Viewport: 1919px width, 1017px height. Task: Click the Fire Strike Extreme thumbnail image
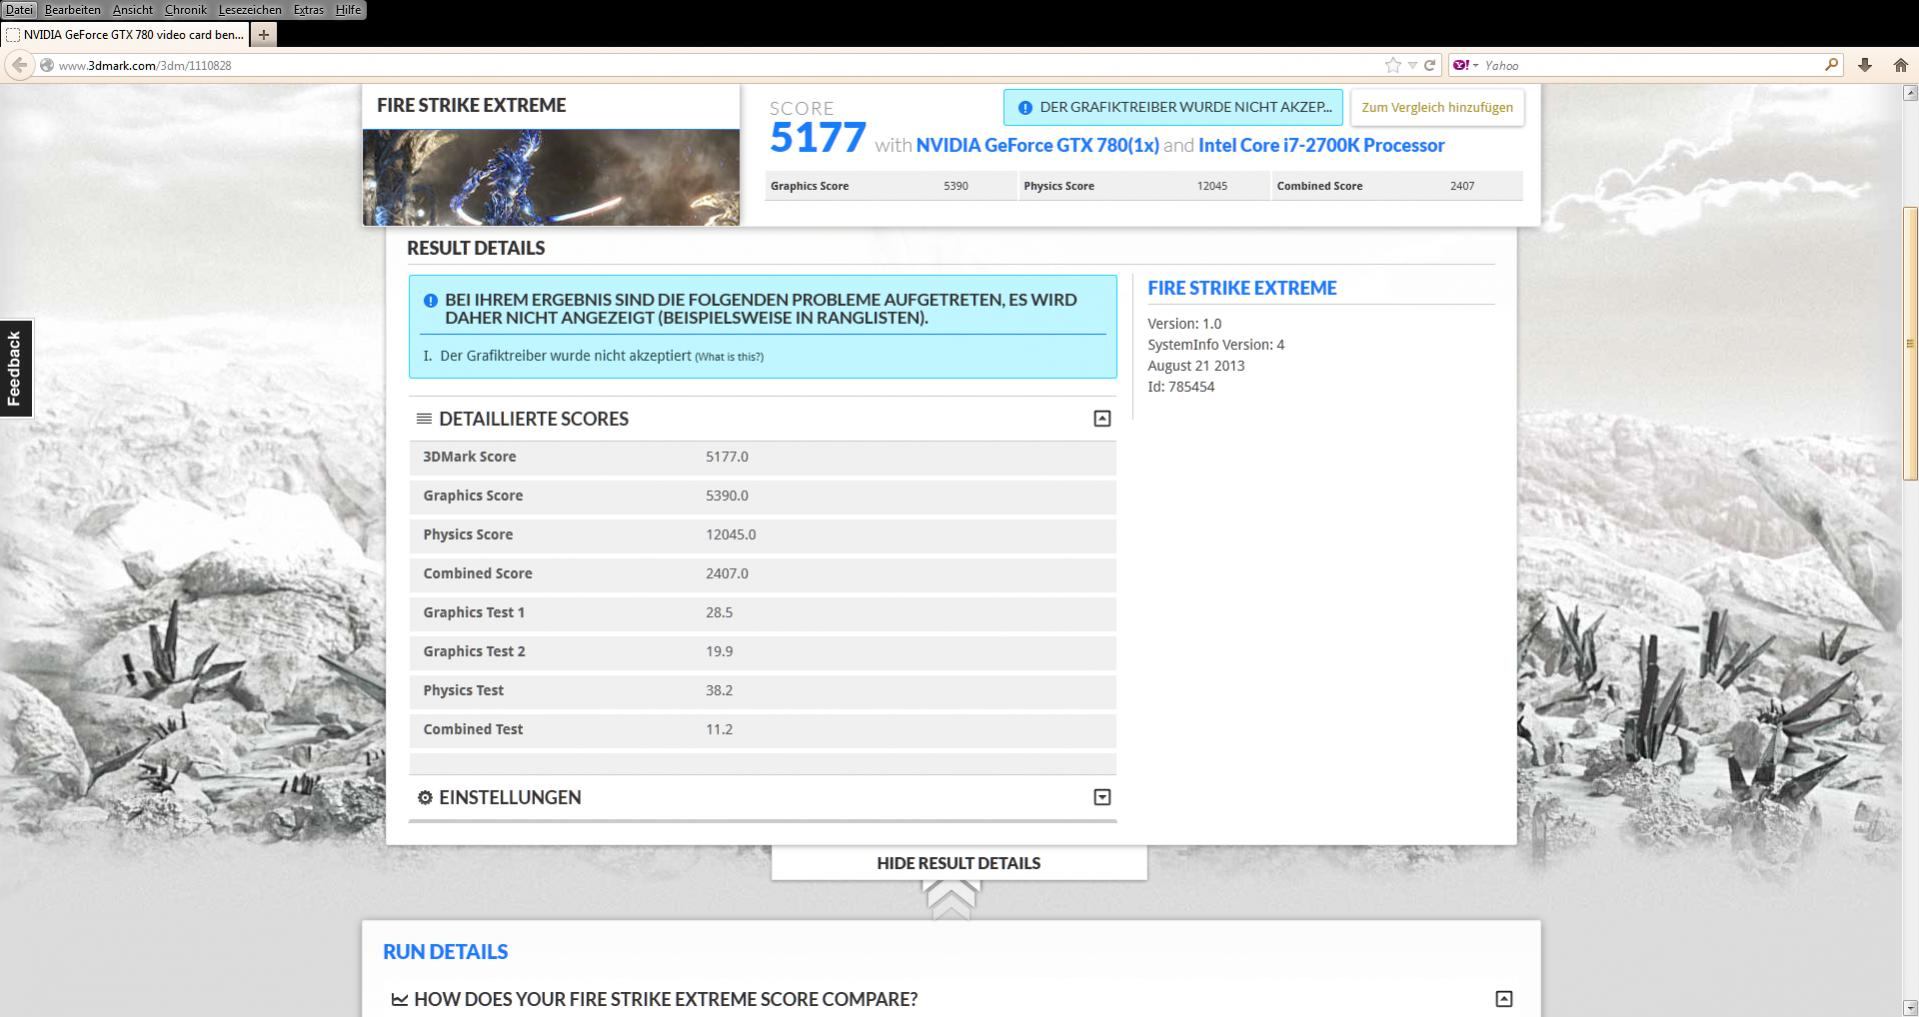coord(551,177)
